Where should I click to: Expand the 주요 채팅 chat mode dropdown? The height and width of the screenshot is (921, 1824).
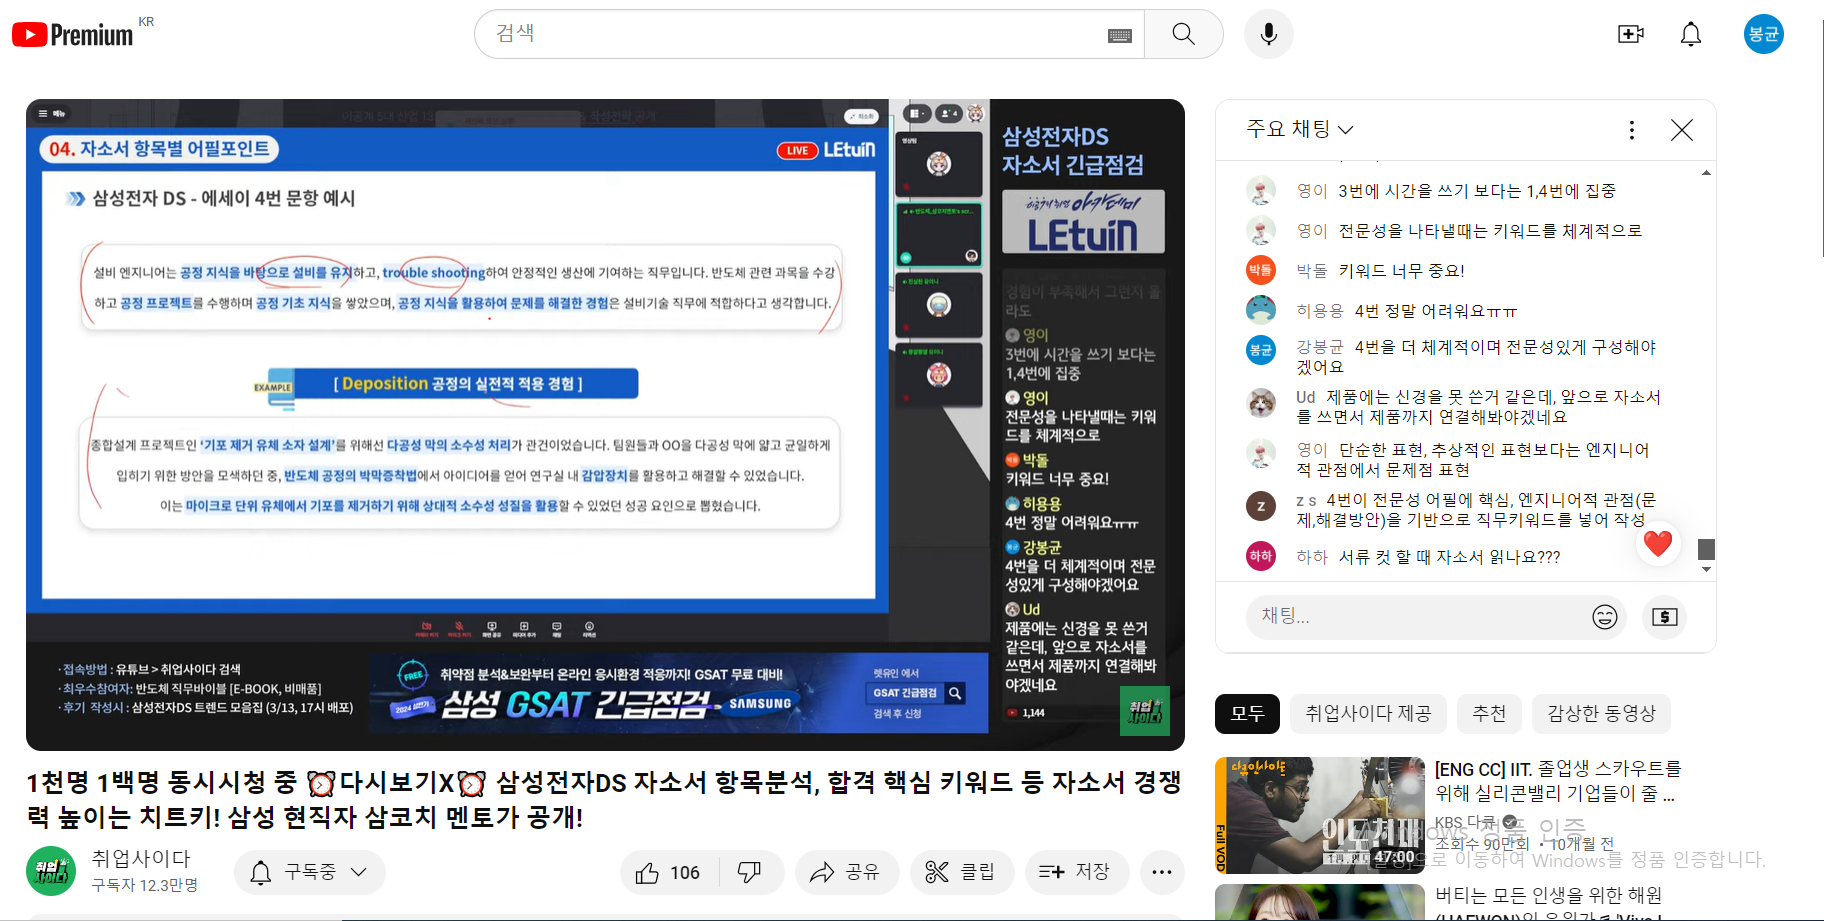click(x=1299, y=129)
